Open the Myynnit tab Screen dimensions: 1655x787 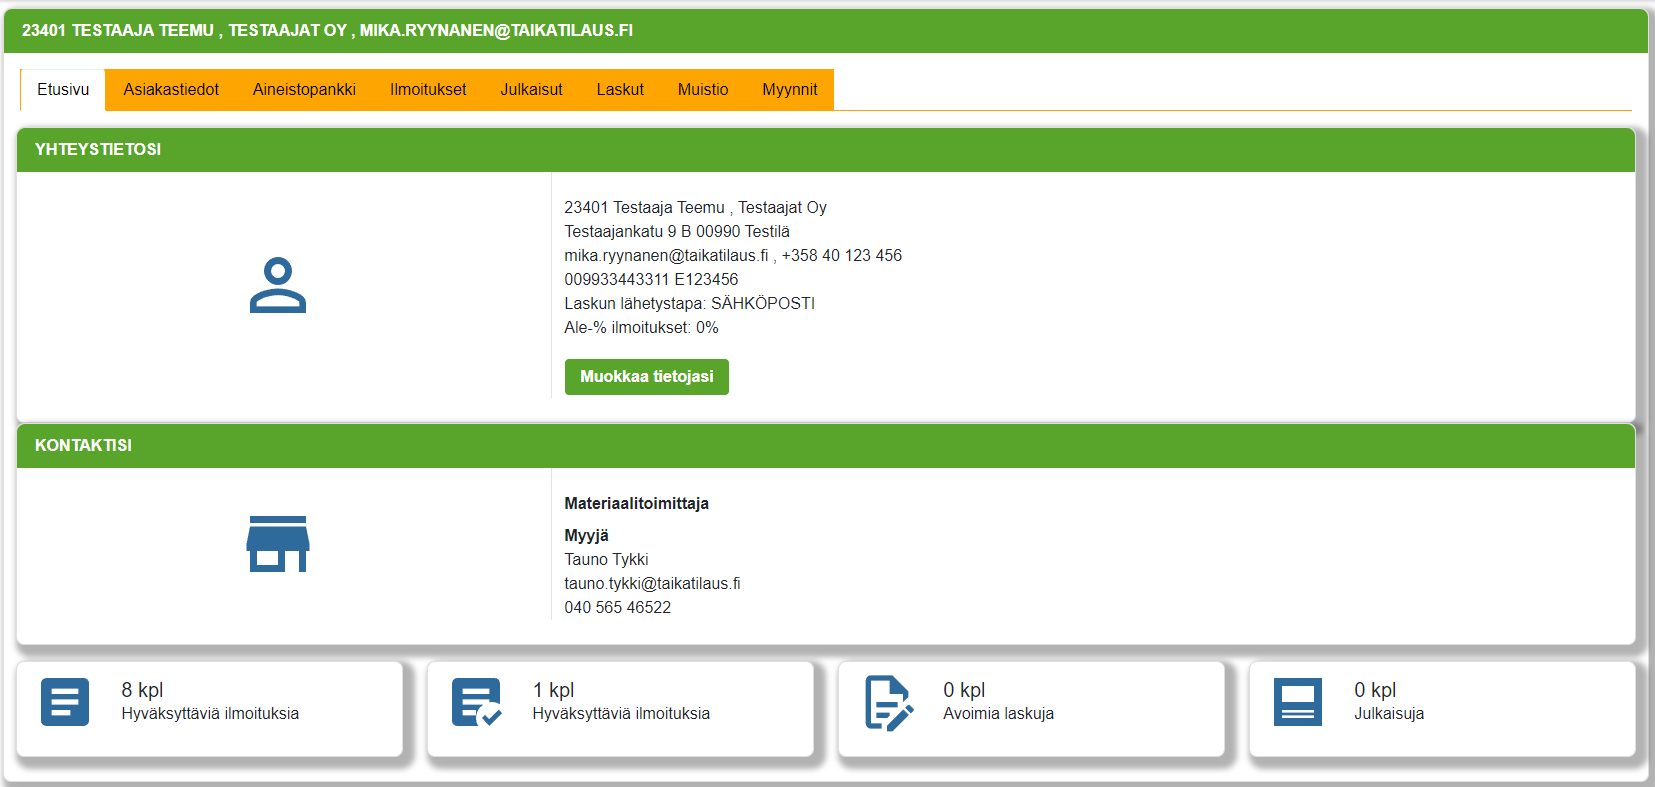[790, 90]
